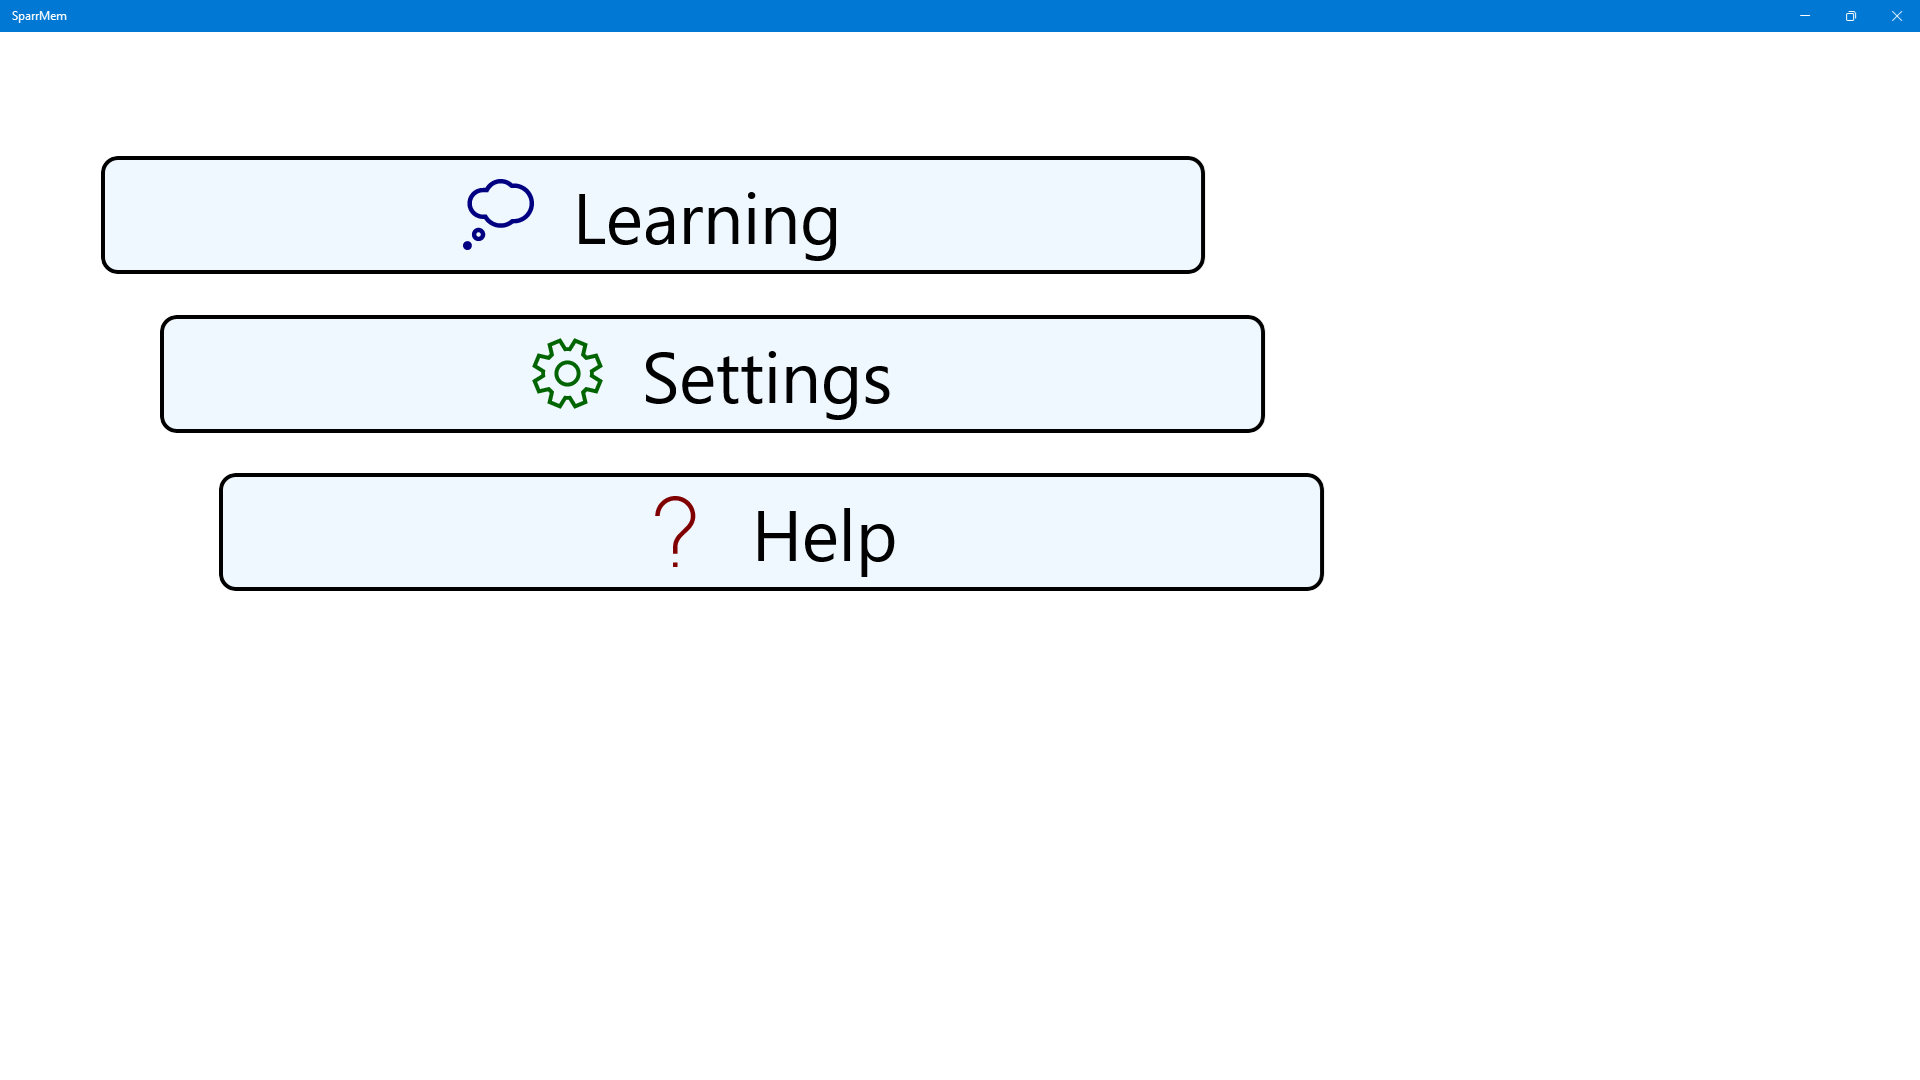The height and width of the screenshot is (1080, 1920).
Task: Minimize the SparrMem window
Action: point(1805,16)
